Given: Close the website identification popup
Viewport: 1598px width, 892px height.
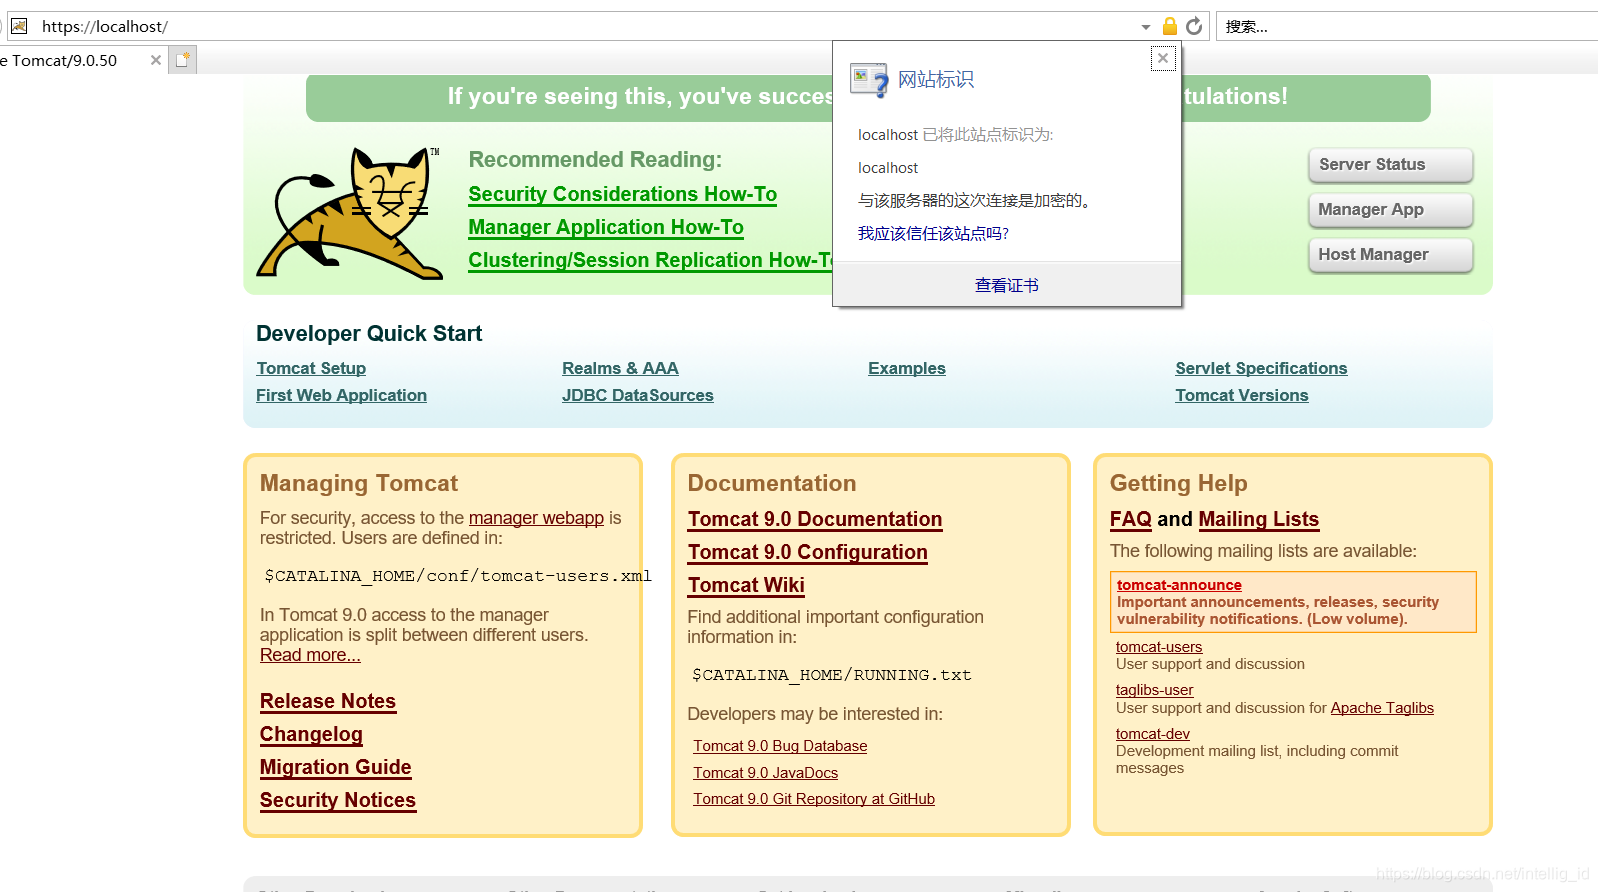Looking at the screenshot, I should click(x=1163, y=58).
